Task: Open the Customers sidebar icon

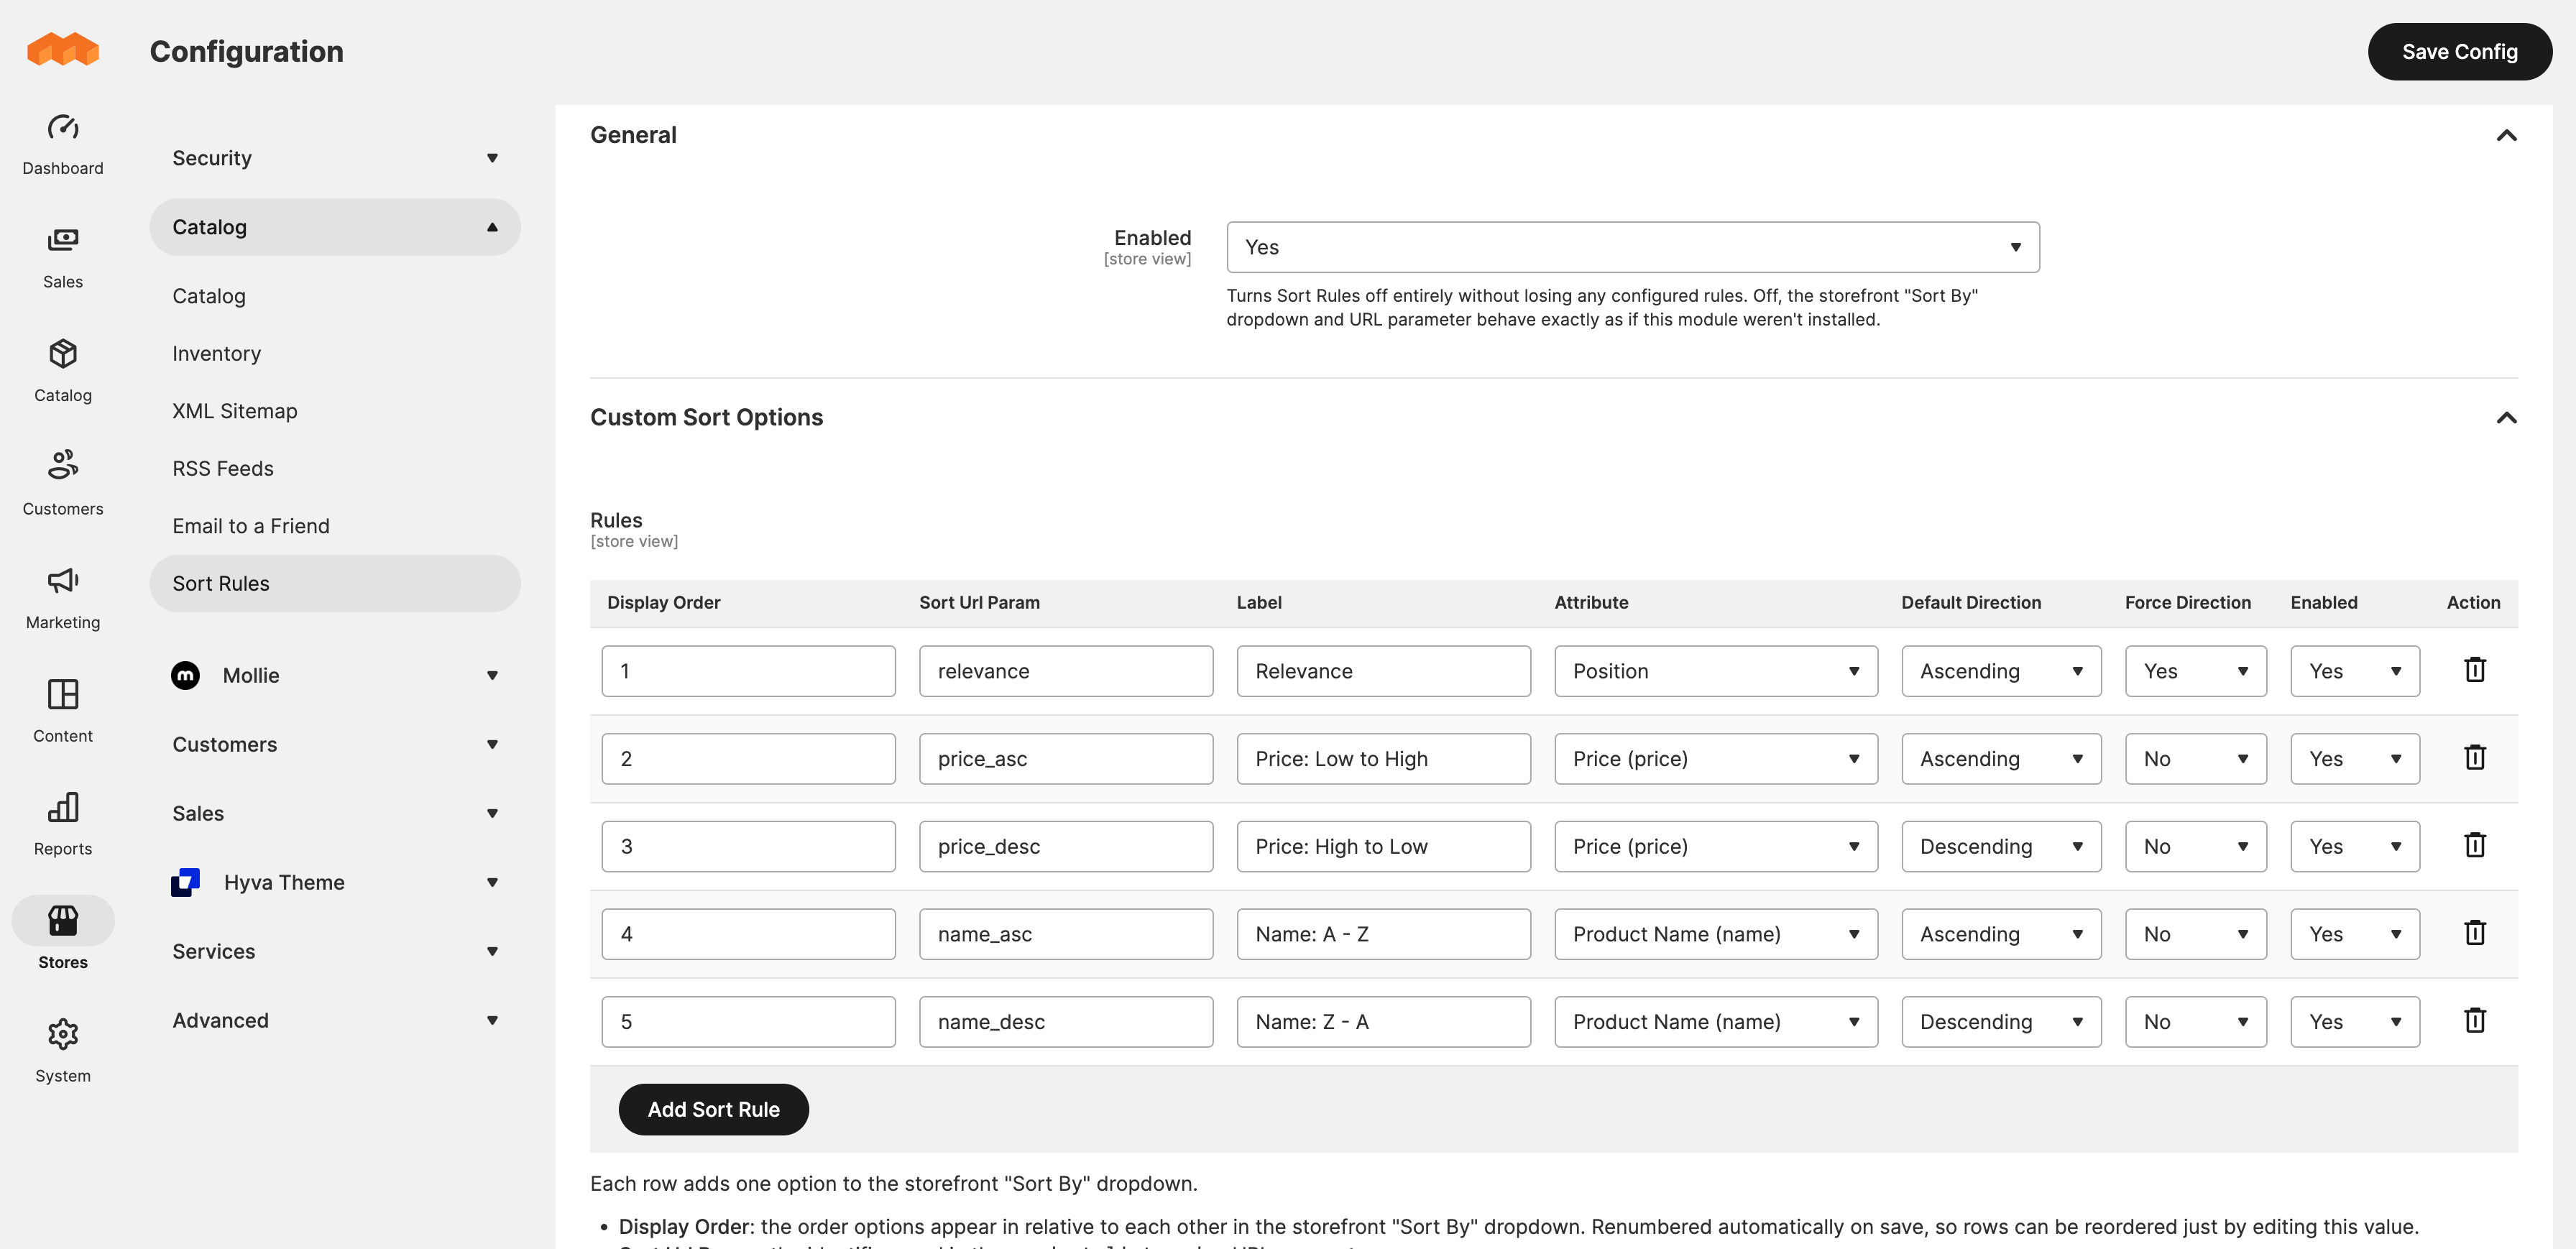Action: (x=63, y=464)
